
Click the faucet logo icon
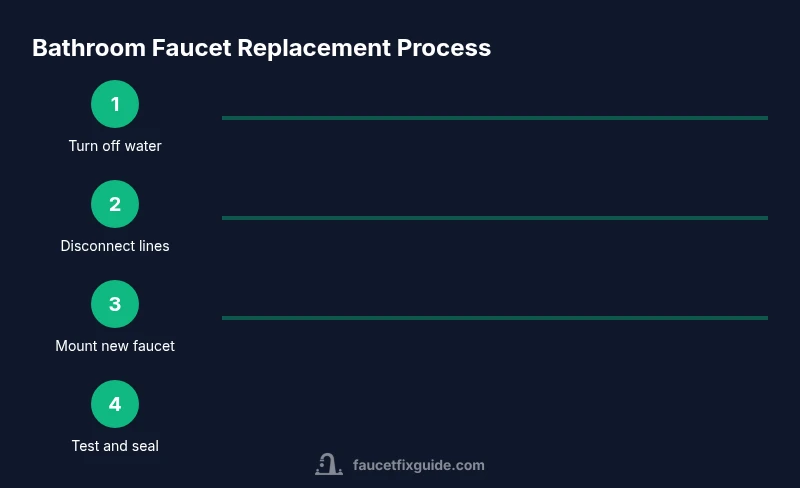click(329, 465)
